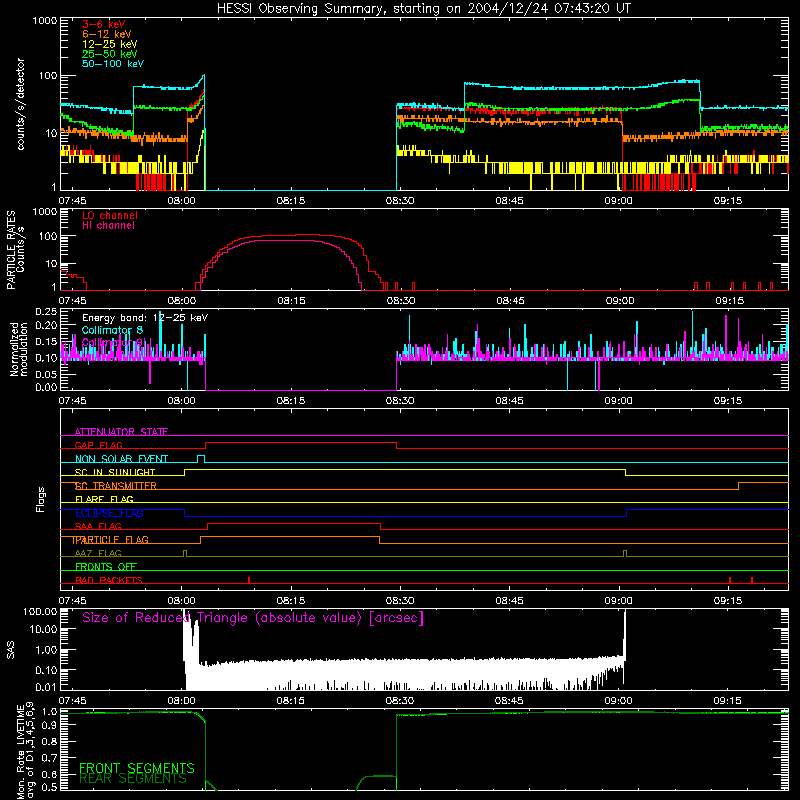Select the yellow 12-25 keV legend entry in the counts panel
This screenshot has width=800, height=800.
pos(109,44)
